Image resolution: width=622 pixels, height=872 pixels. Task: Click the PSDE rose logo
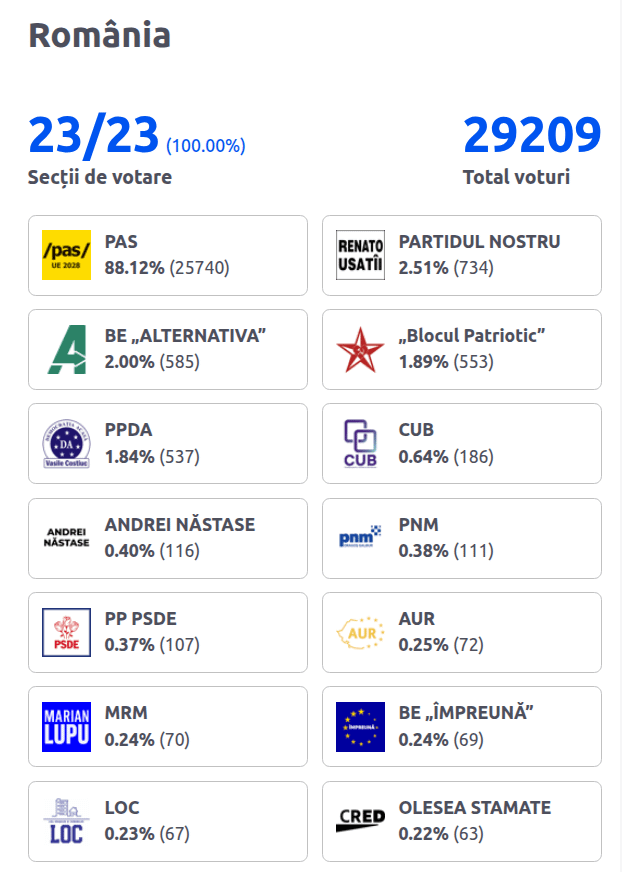point(66,632)
